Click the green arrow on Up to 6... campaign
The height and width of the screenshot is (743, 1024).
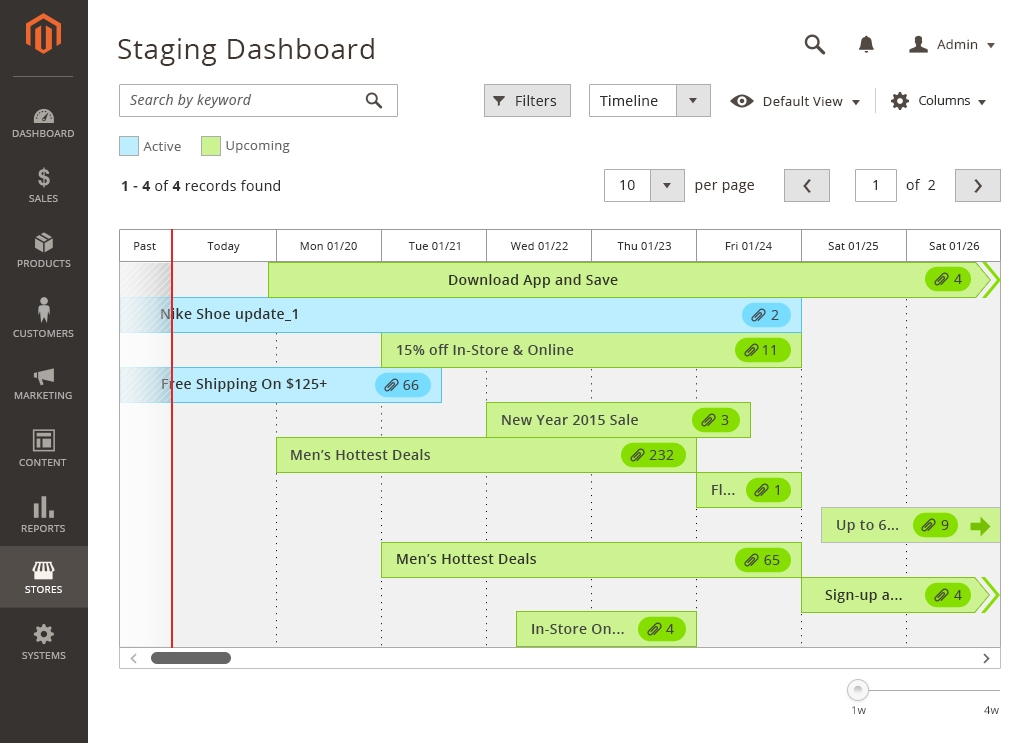980,525
